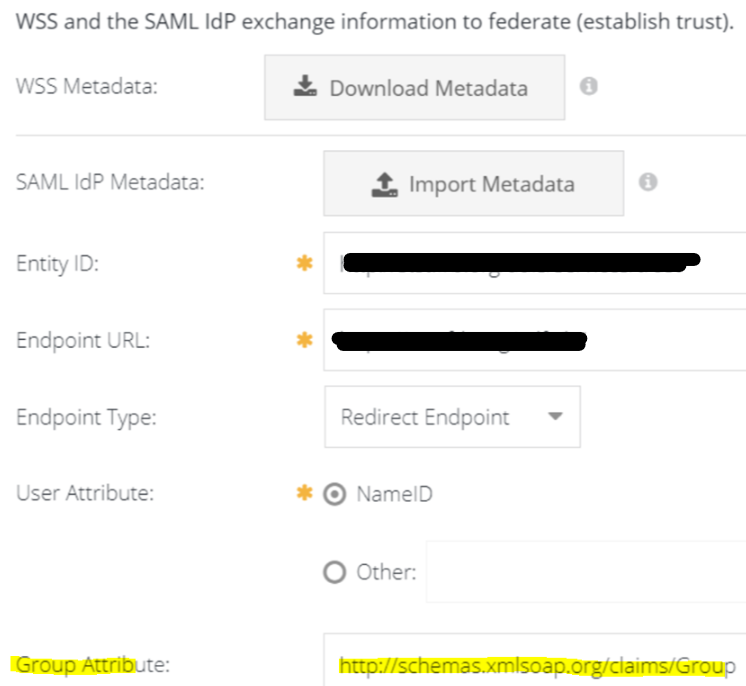Screen dimensions: 746x686
Task: Click the download icon in Download Metadata
Action: pos(305,87)
